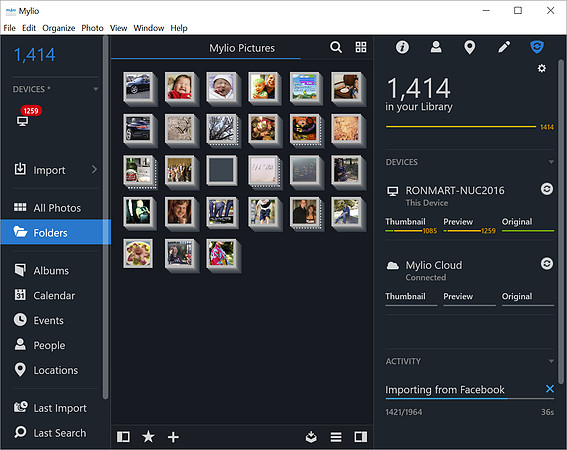
Task: Click the 1421/1964 import progress text
Action: click(x=404, y=412)
